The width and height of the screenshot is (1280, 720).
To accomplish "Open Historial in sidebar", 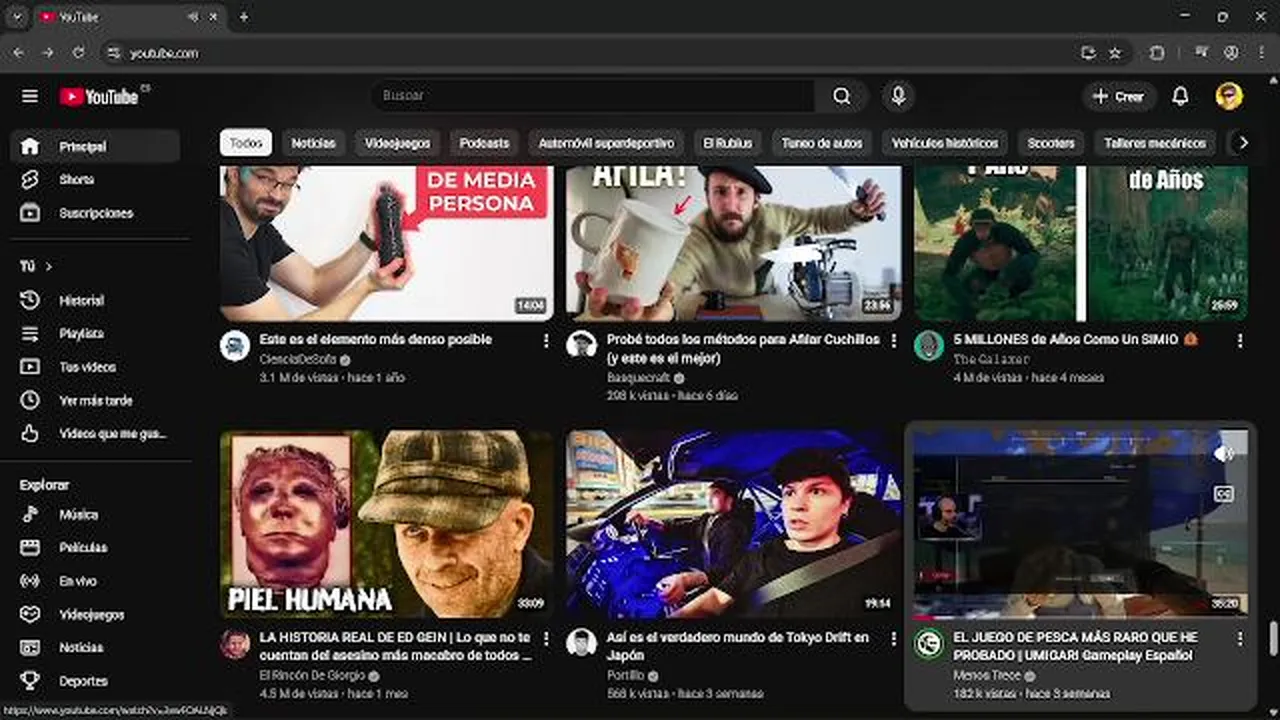I will click(95, 300).
